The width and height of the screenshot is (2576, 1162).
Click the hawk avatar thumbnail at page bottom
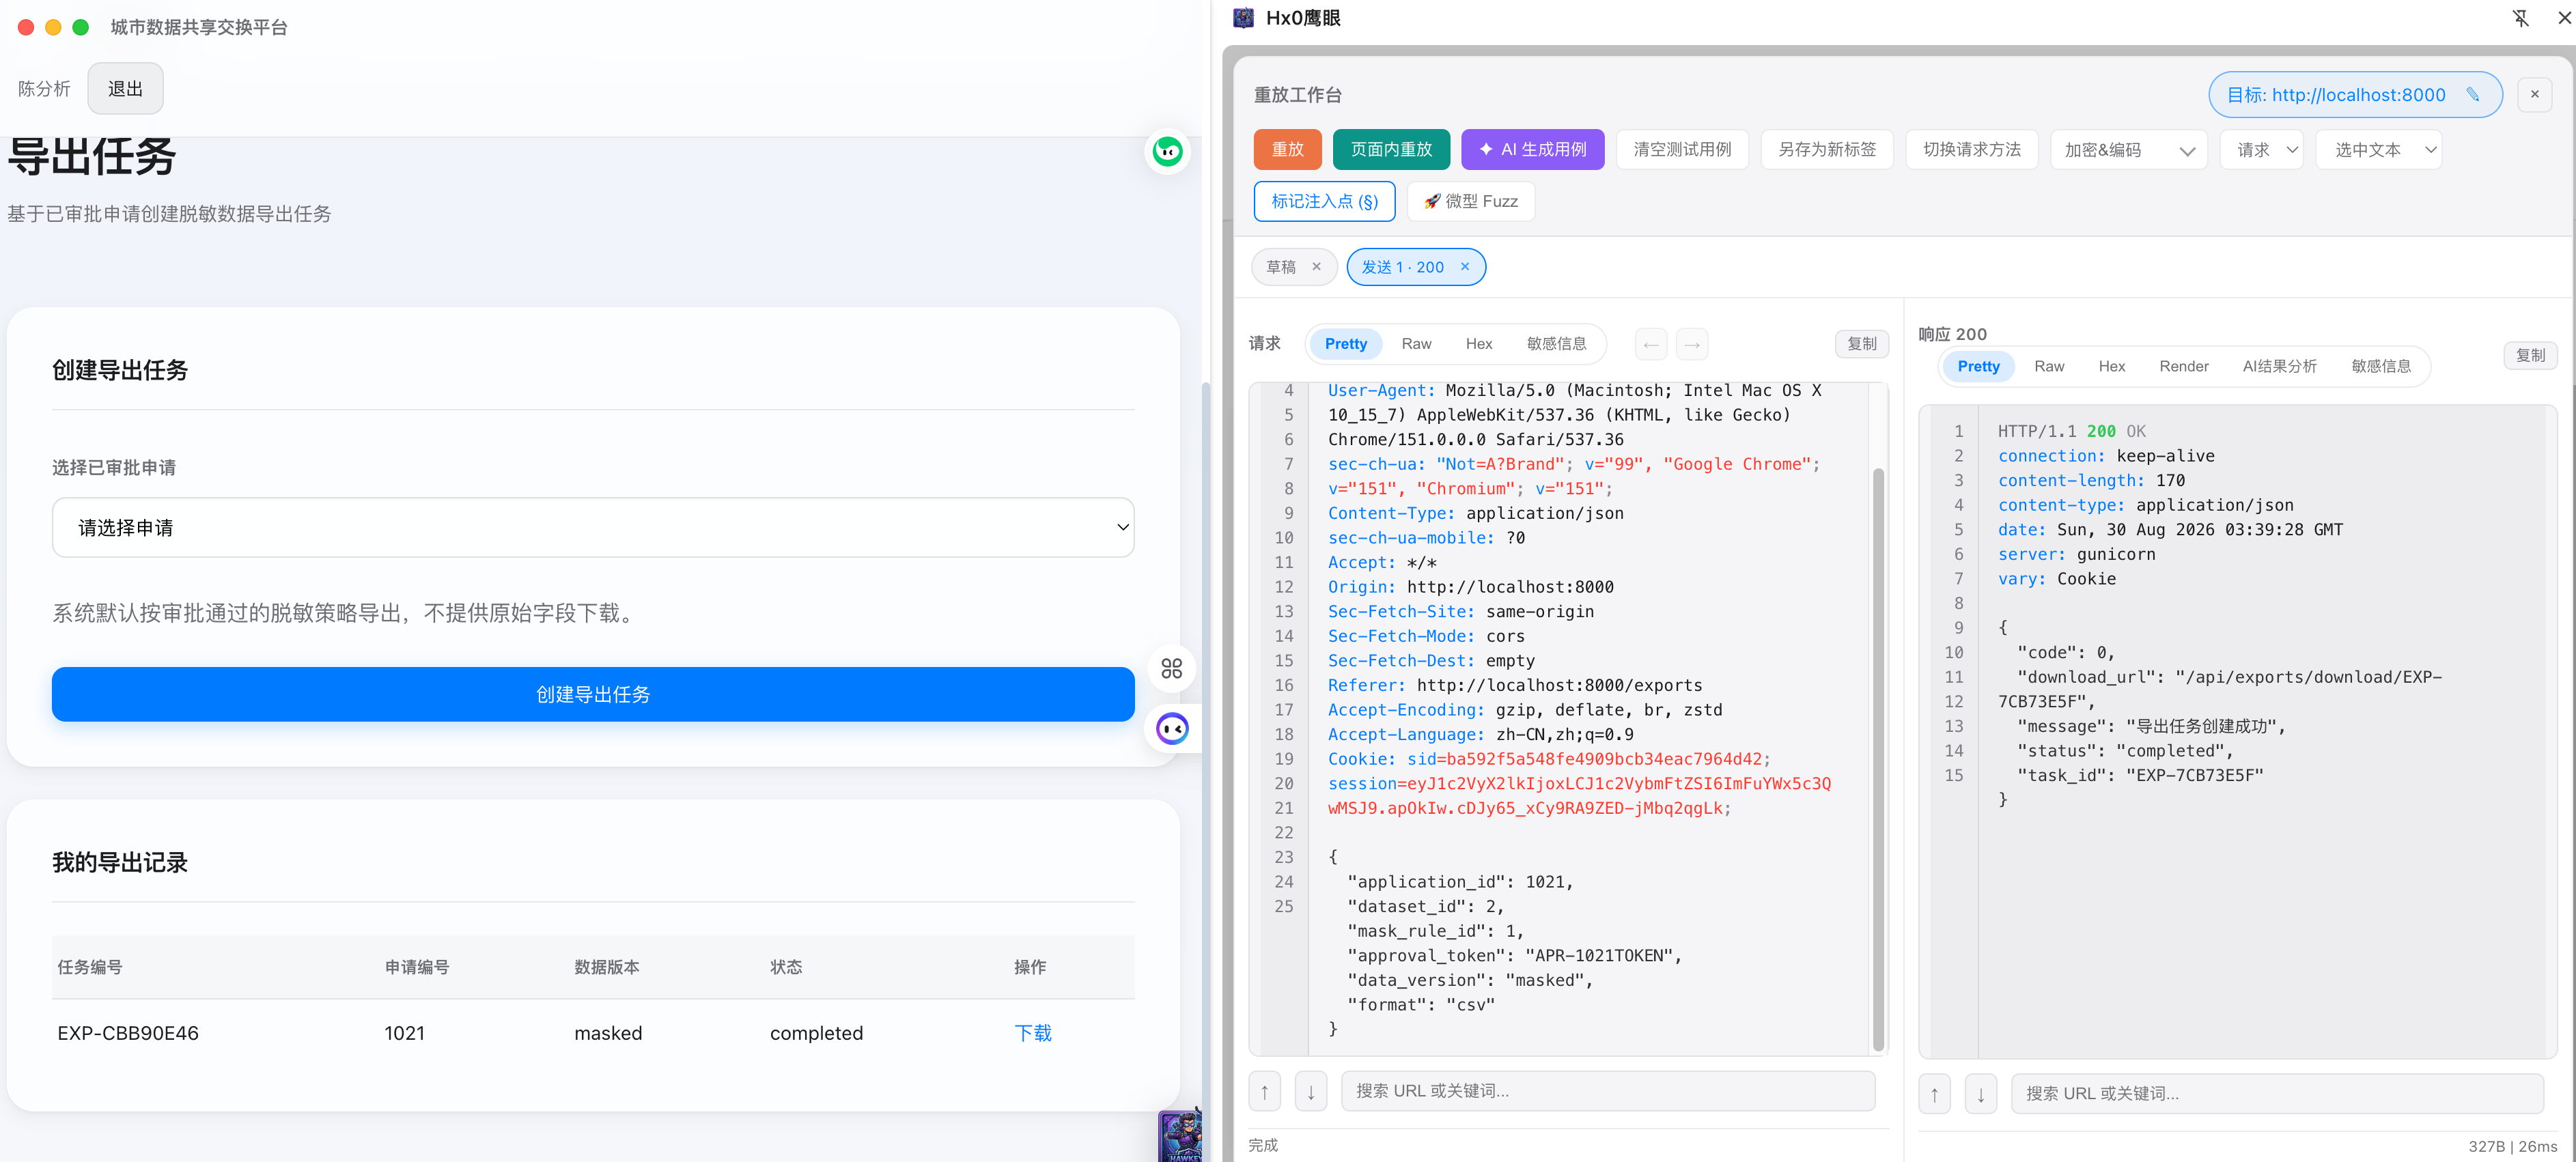point(1180,1136)
